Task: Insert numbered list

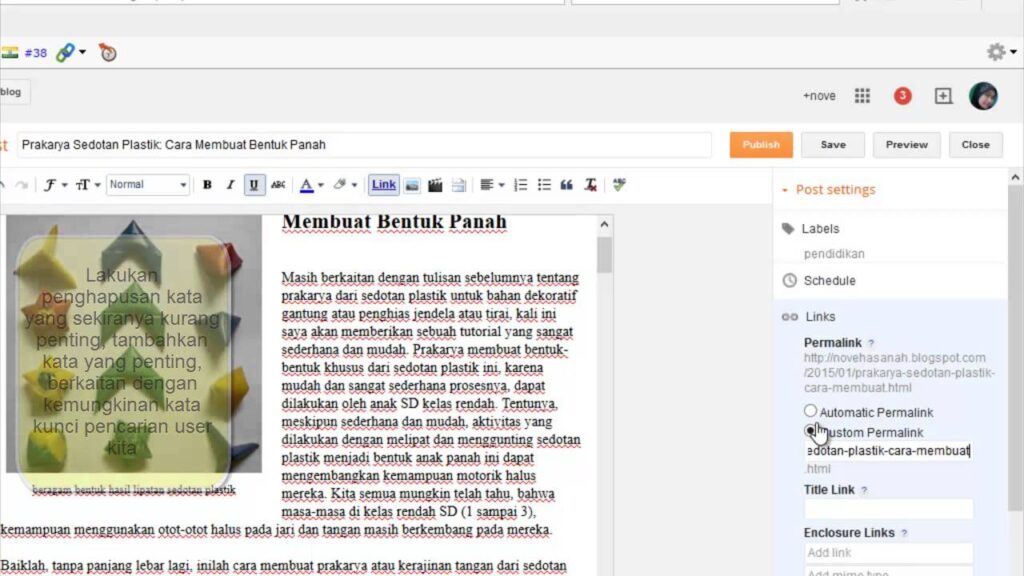Action: (520, 185)
